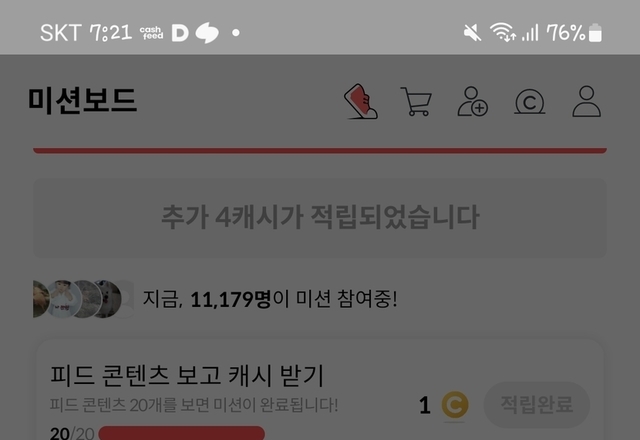Viewport: 640px width, 440px height.
Task: Tap the gold coin beside reward amount 1
Action: click(x=455, y=405)
